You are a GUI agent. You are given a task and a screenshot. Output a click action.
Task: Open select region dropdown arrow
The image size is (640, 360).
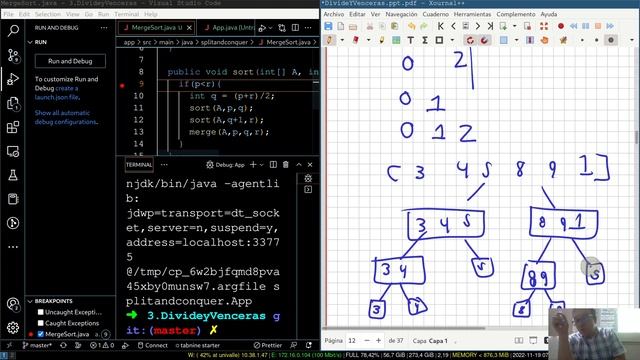516,40
